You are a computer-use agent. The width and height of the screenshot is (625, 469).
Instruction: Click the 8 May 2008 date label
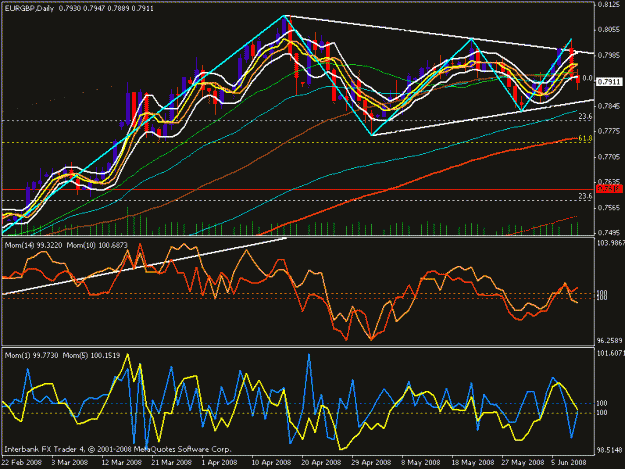point(421,462)
